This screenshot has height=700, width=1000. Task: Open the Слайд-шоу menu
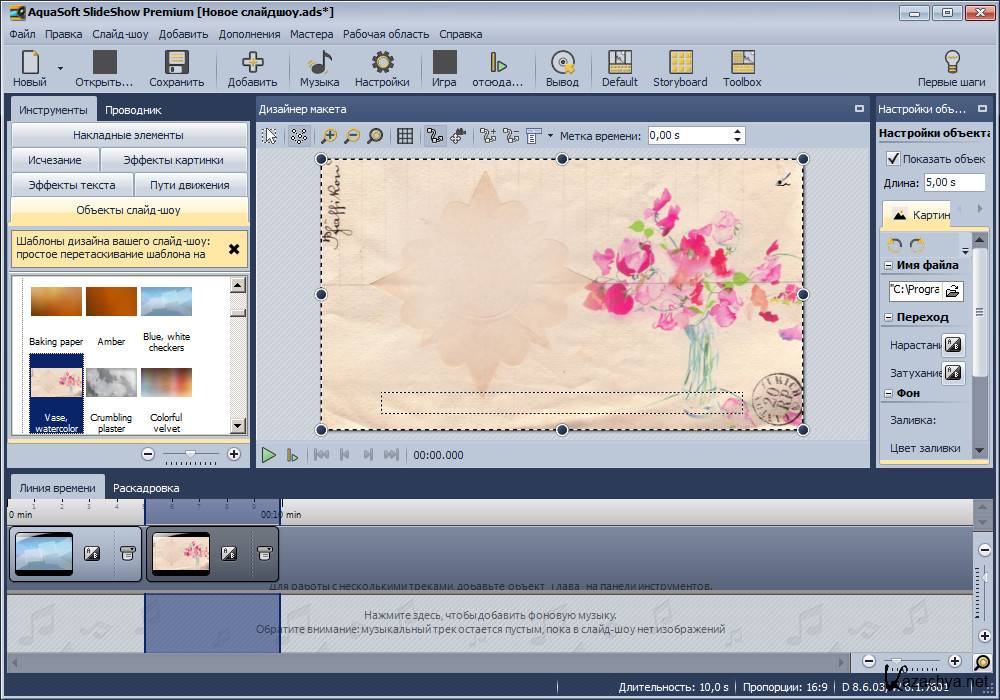(120, 34)
